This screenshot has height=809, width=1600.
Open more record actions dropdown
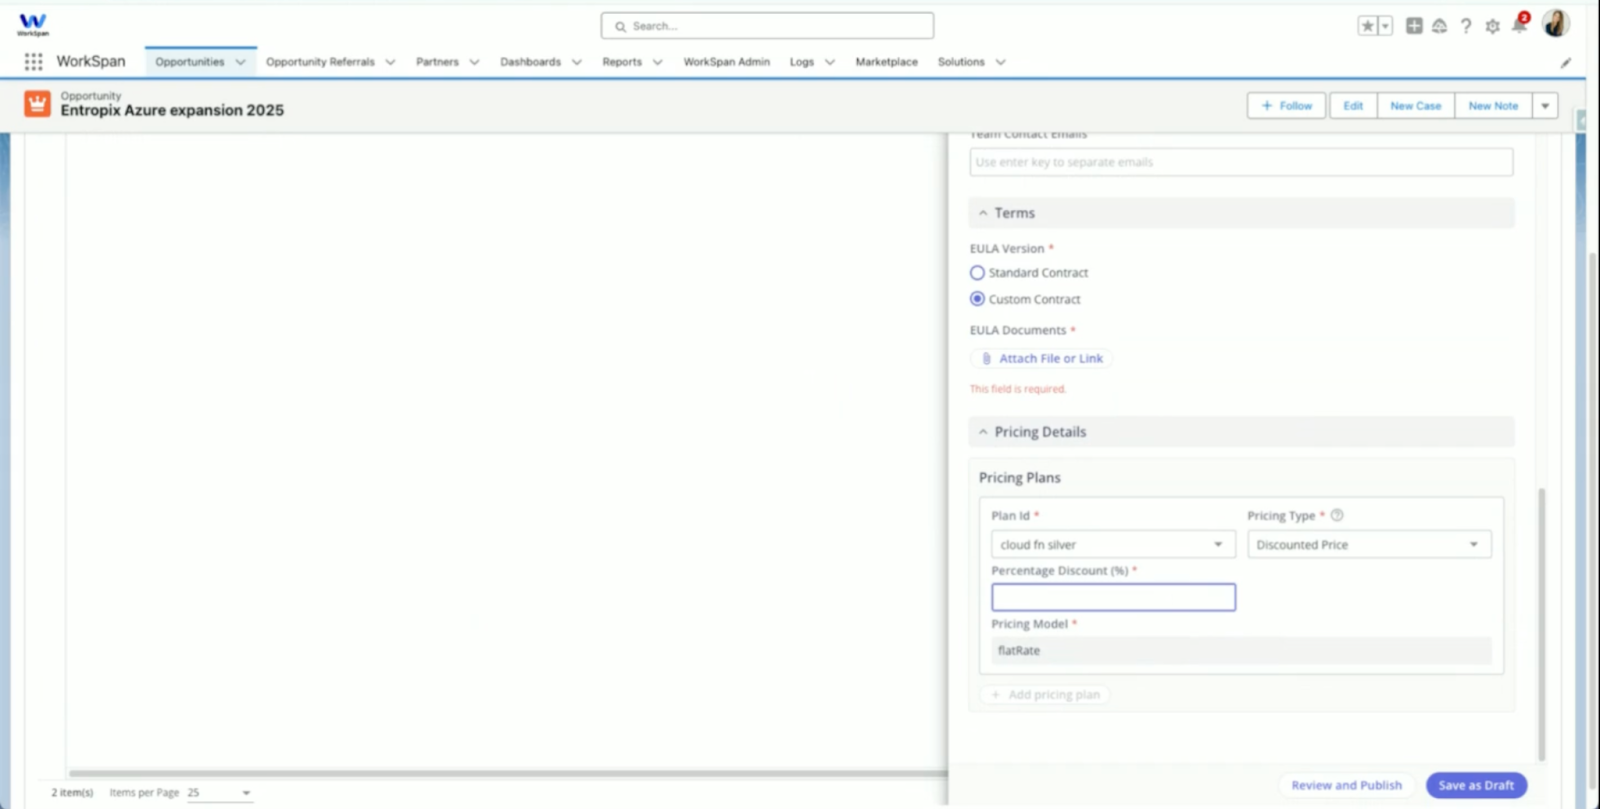(x=1545, y=105)
